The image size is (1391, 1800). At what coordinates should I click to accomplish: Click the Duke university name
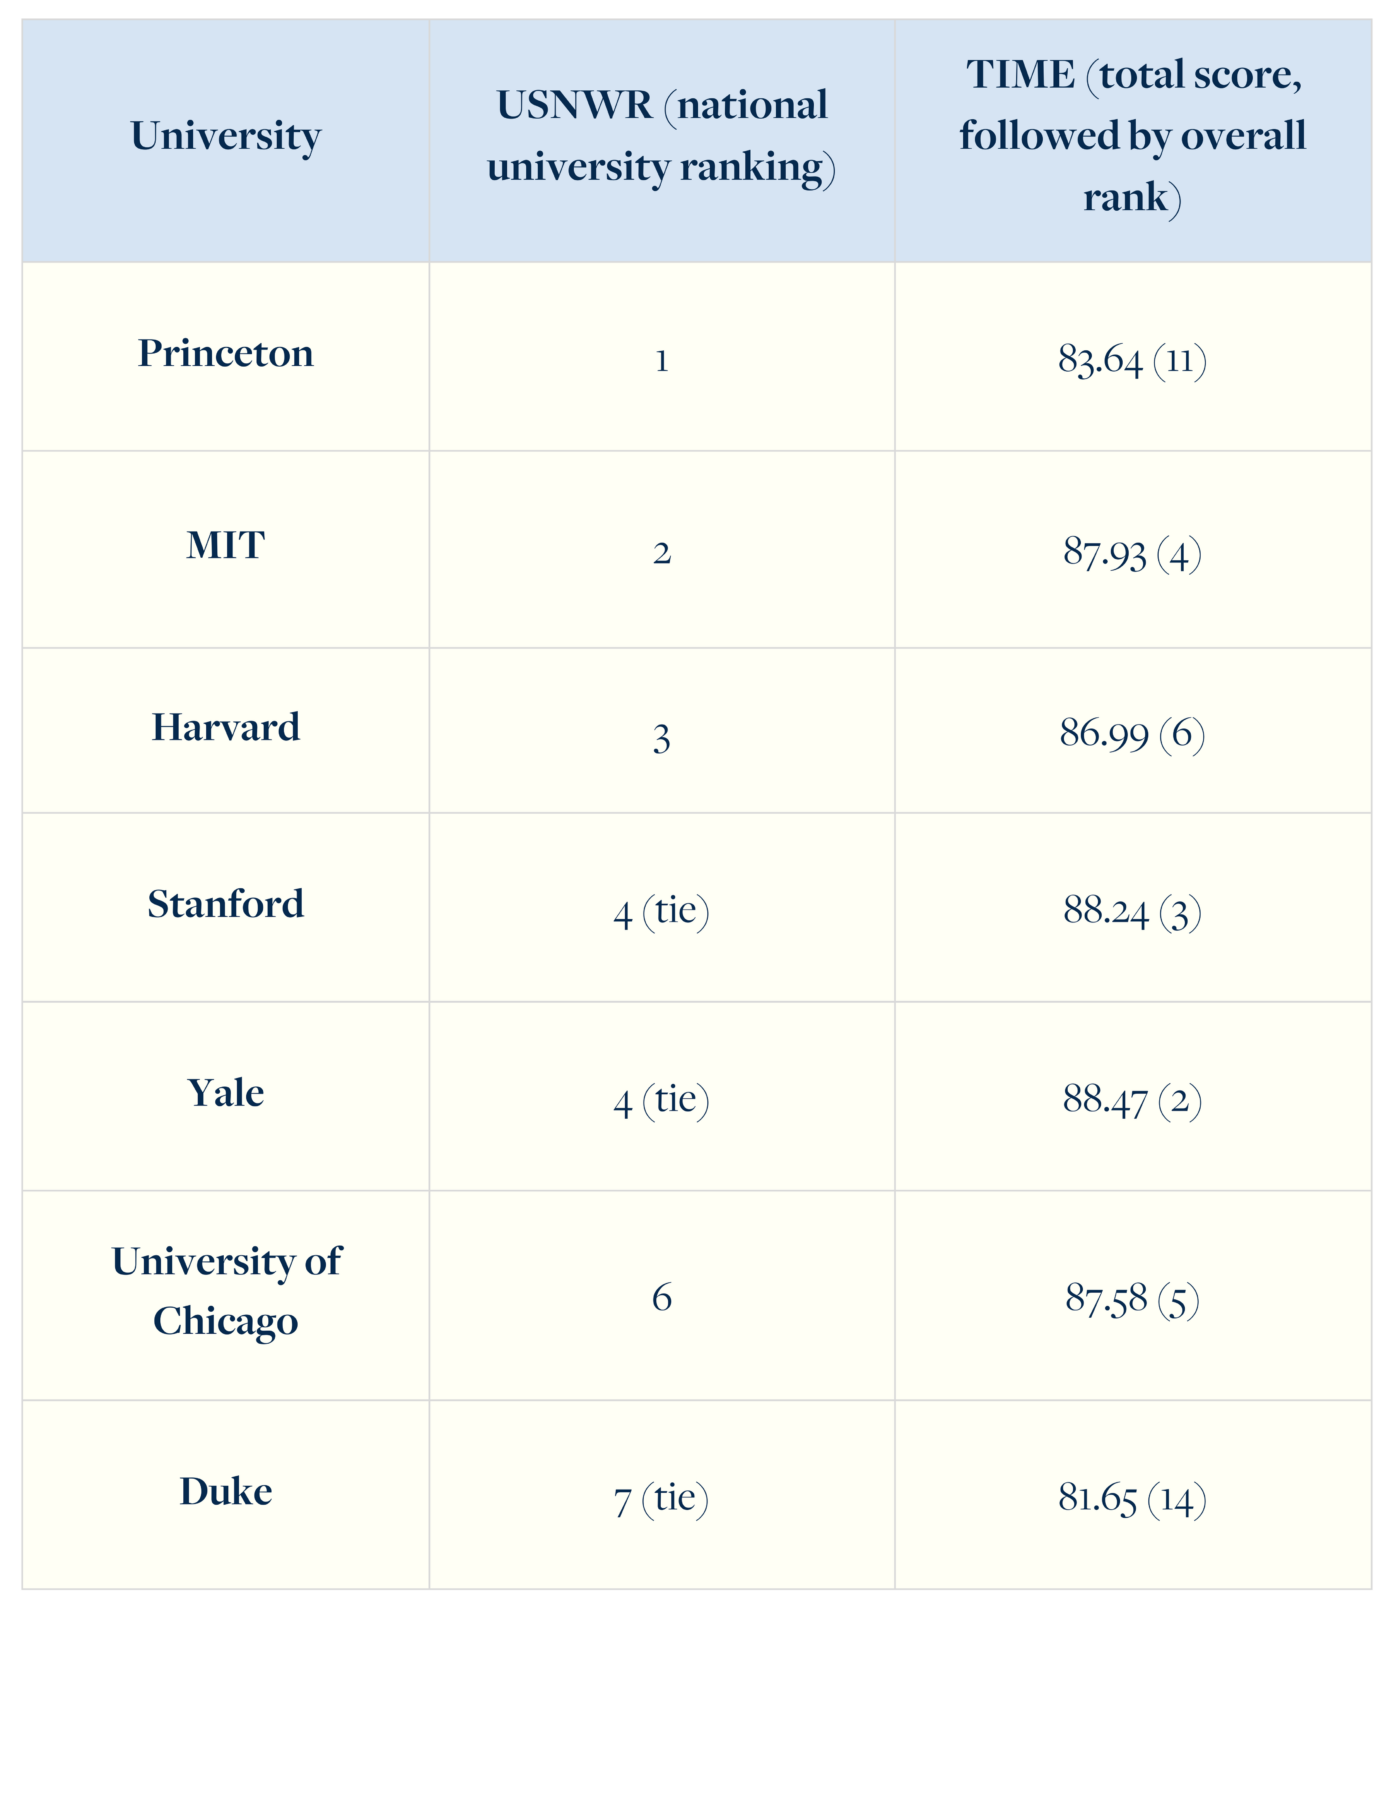226,1491
